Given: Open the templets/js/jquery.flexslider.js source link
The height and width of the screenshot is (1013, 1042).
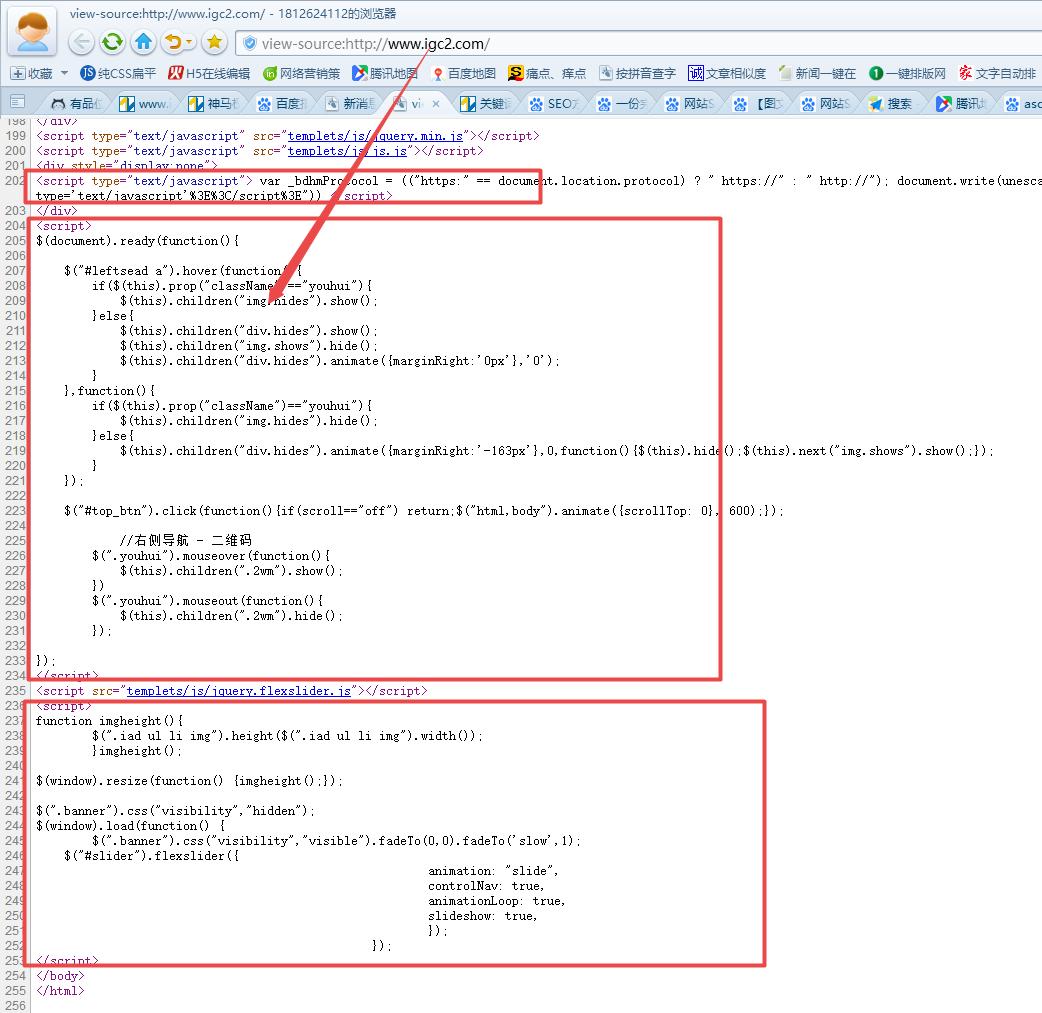Looking at the screenshot, I should [238, 691].
